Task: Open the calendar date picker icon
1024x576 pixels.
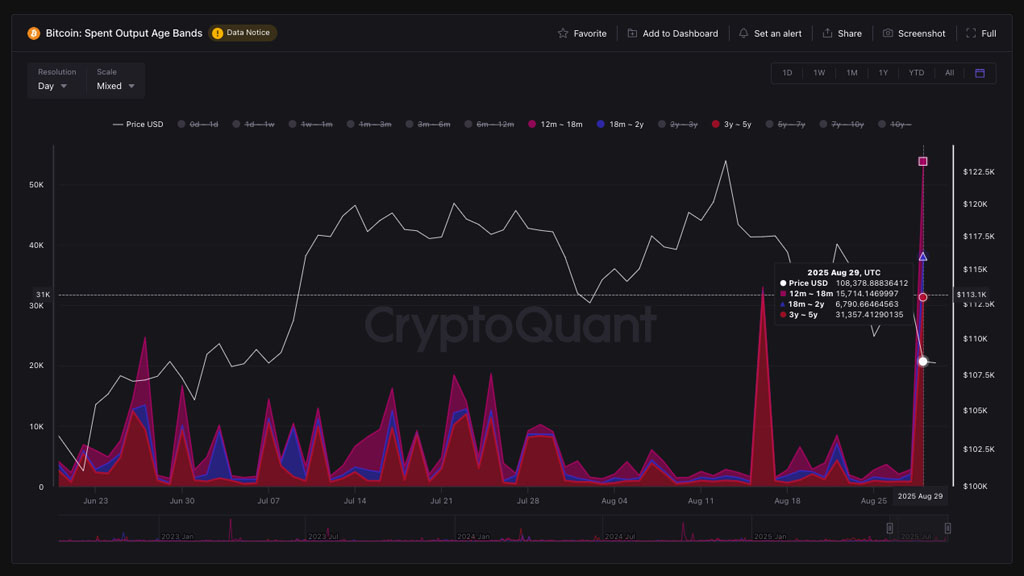Action: [980, 73]
